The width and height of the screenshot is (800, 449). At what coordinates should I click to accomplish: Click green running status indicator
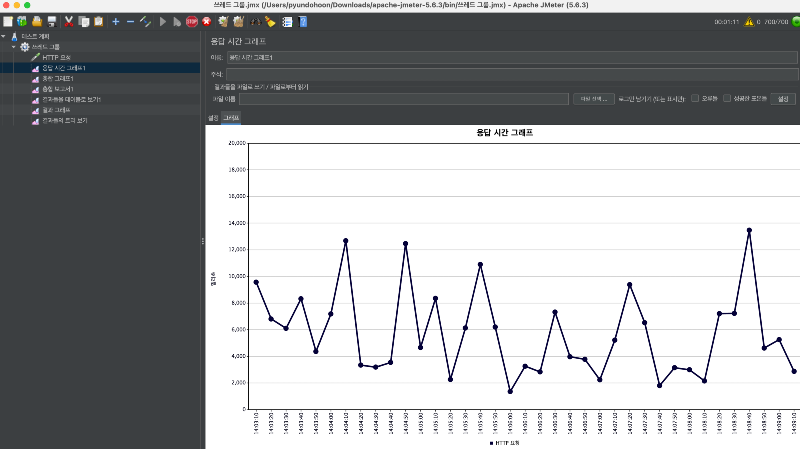(796, 21)
